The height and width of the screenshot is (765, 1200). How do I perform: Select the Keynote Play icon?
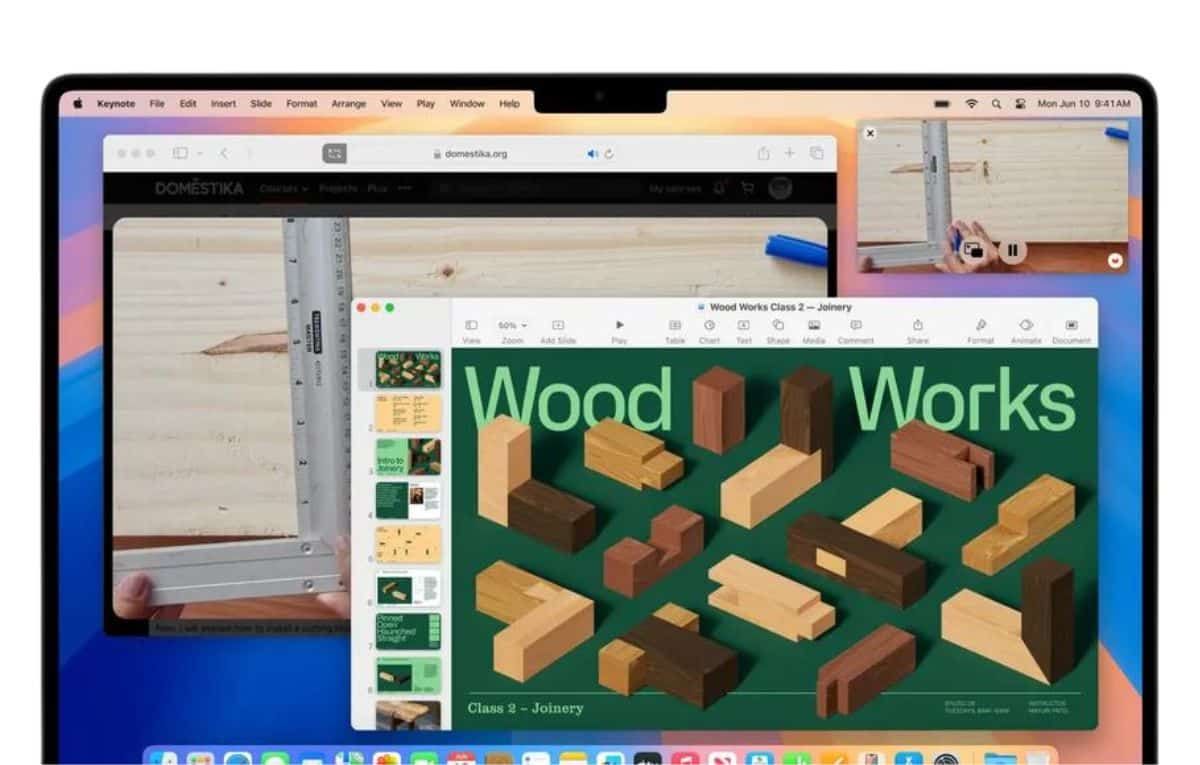619,325
